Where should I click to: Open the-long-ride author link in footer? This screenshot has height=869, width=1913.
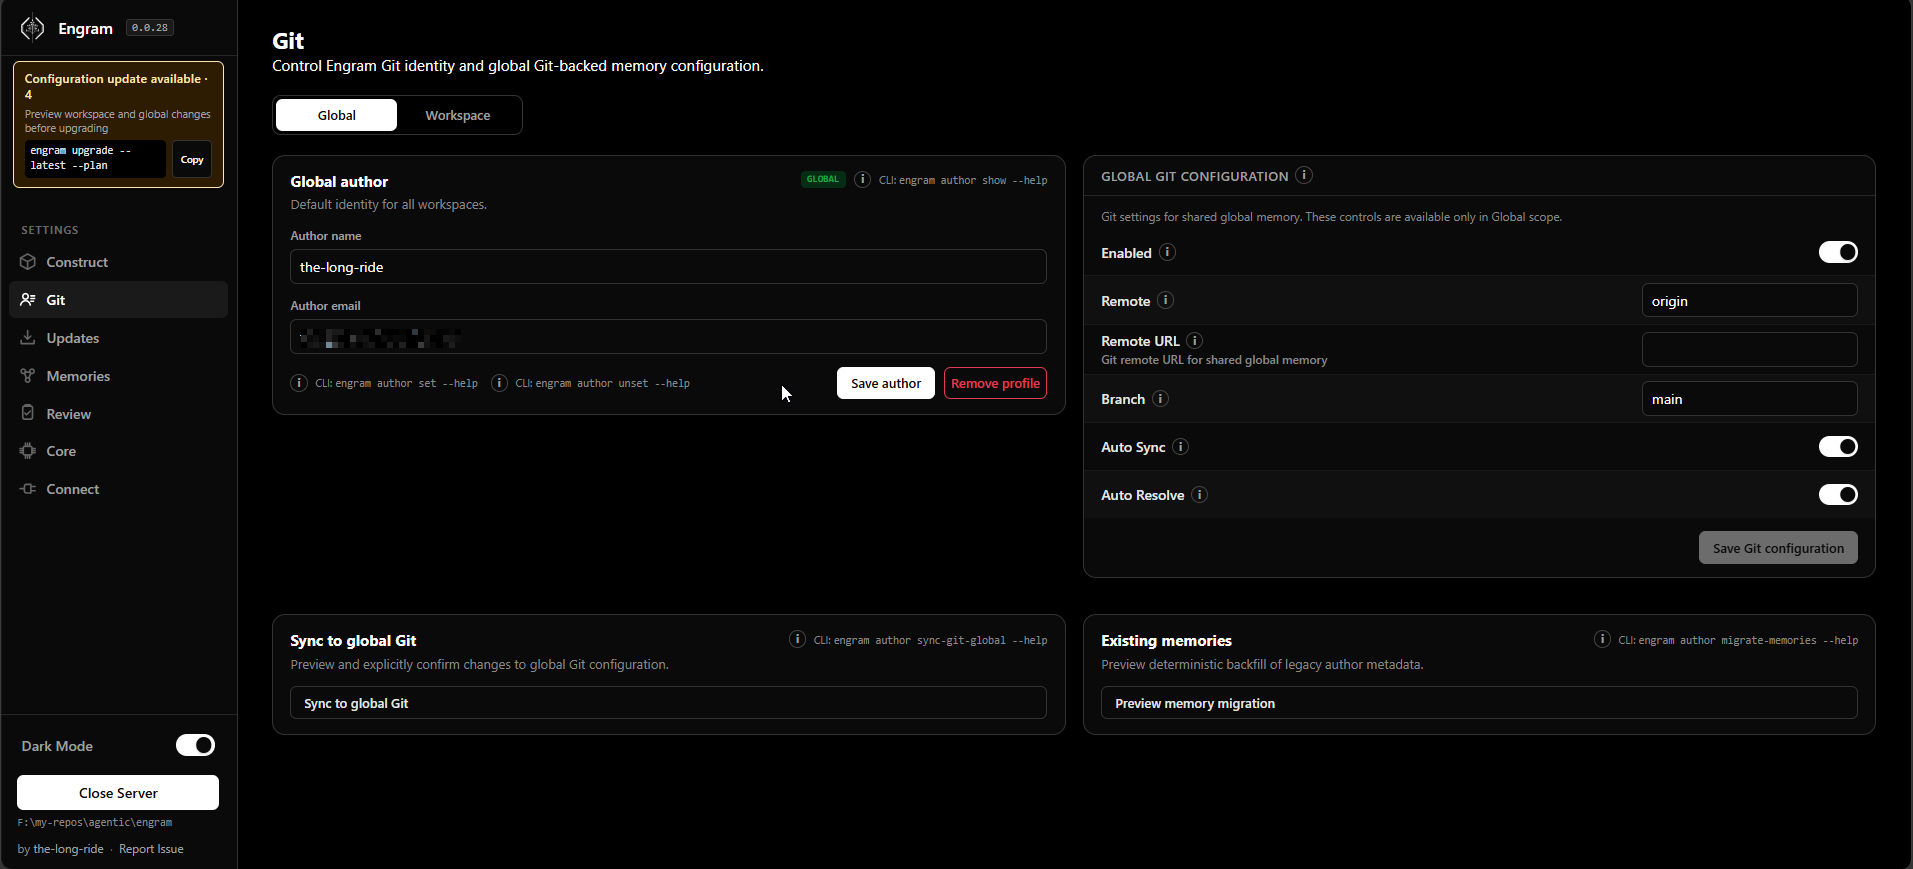[x=68, y=849]
